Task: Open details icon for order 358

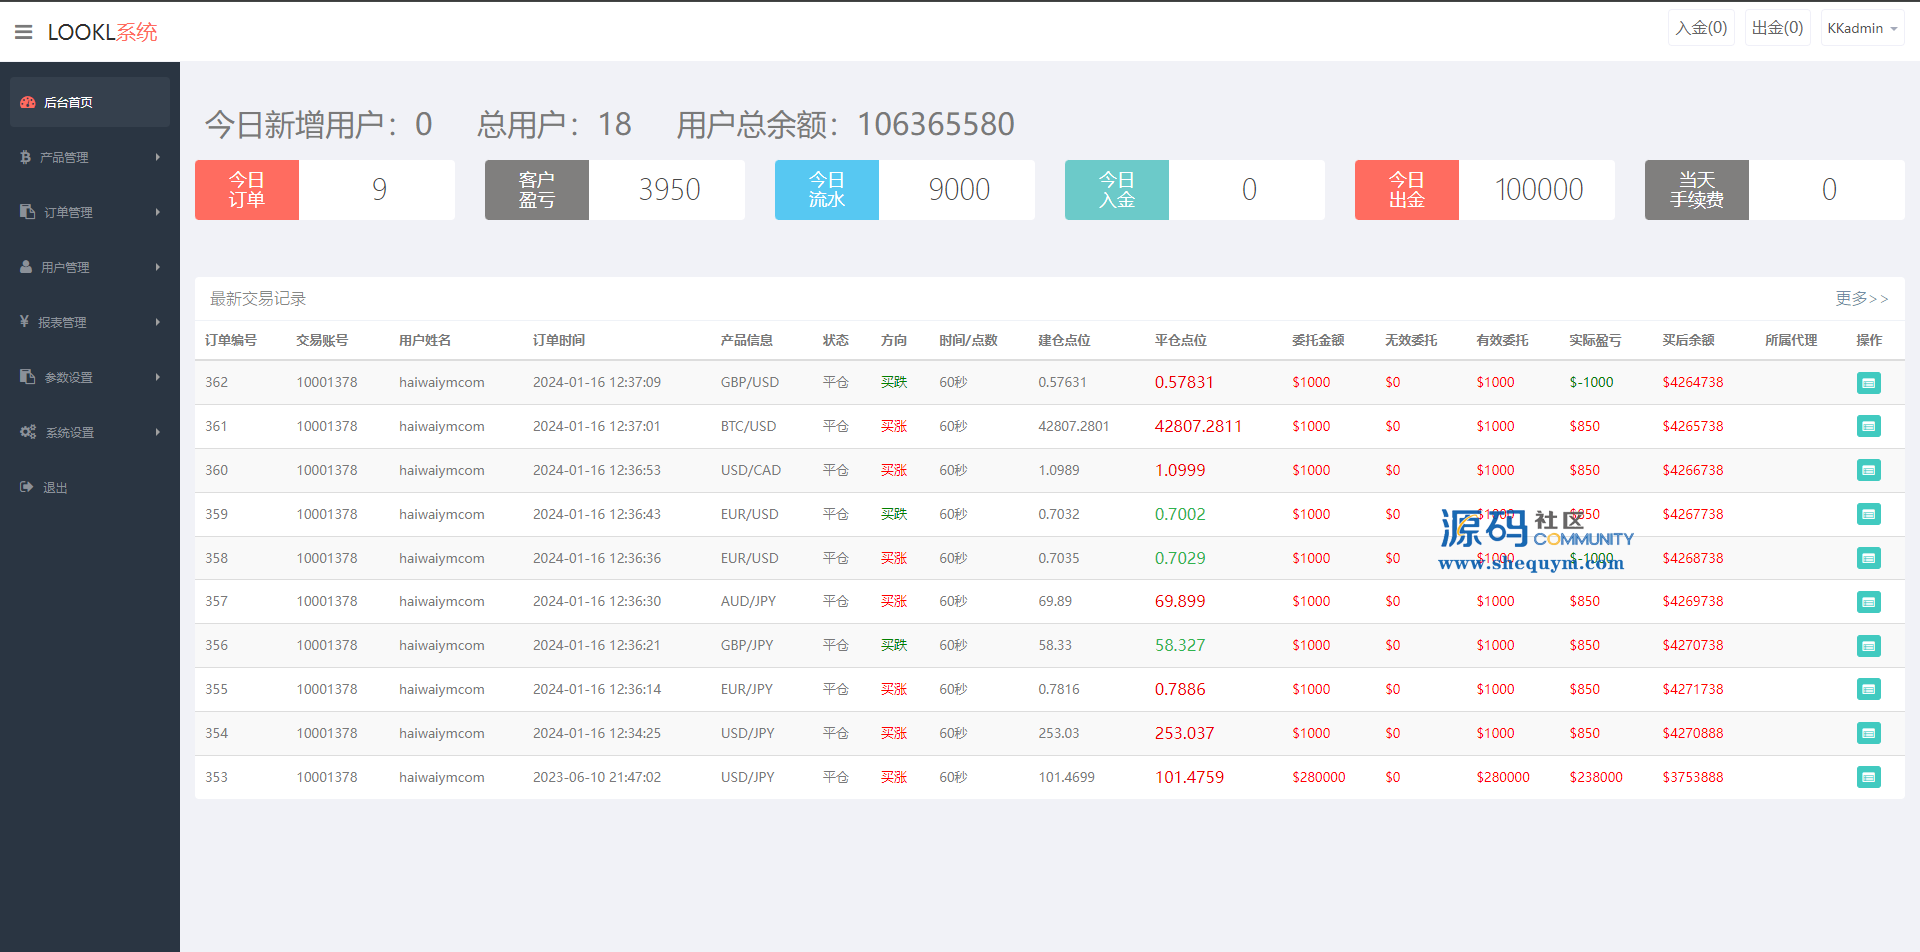Action: [x=1868, y=558]
